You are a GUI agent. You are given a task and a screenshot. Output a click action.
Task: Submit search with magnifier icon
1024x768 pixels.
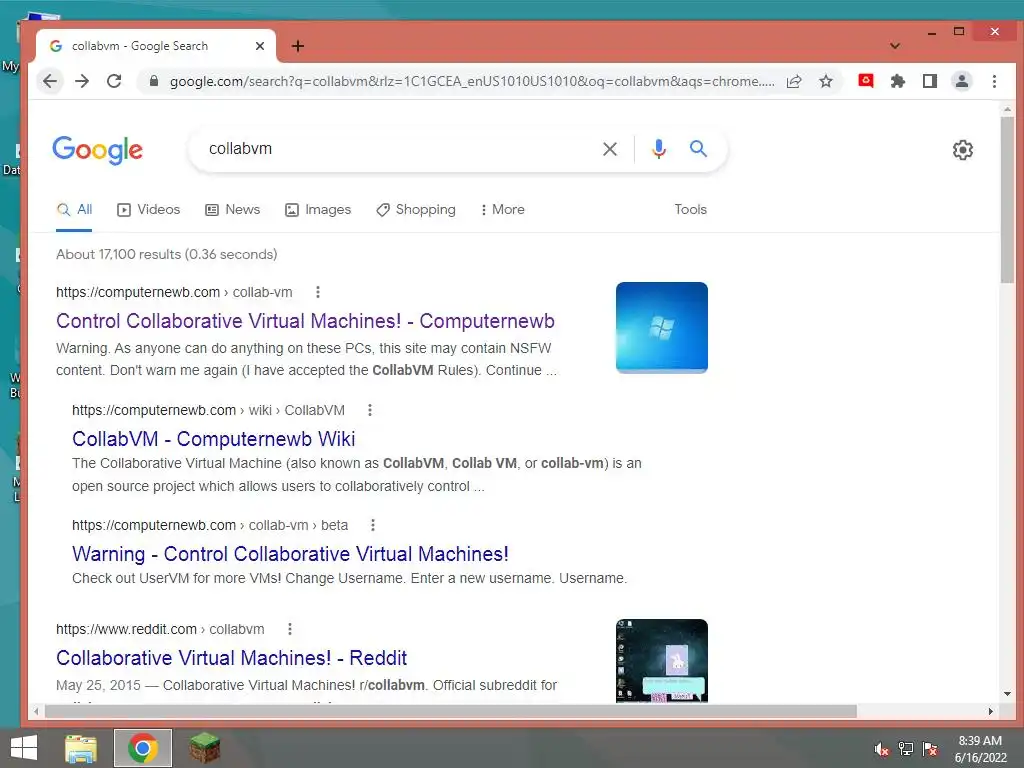point(698,149)
